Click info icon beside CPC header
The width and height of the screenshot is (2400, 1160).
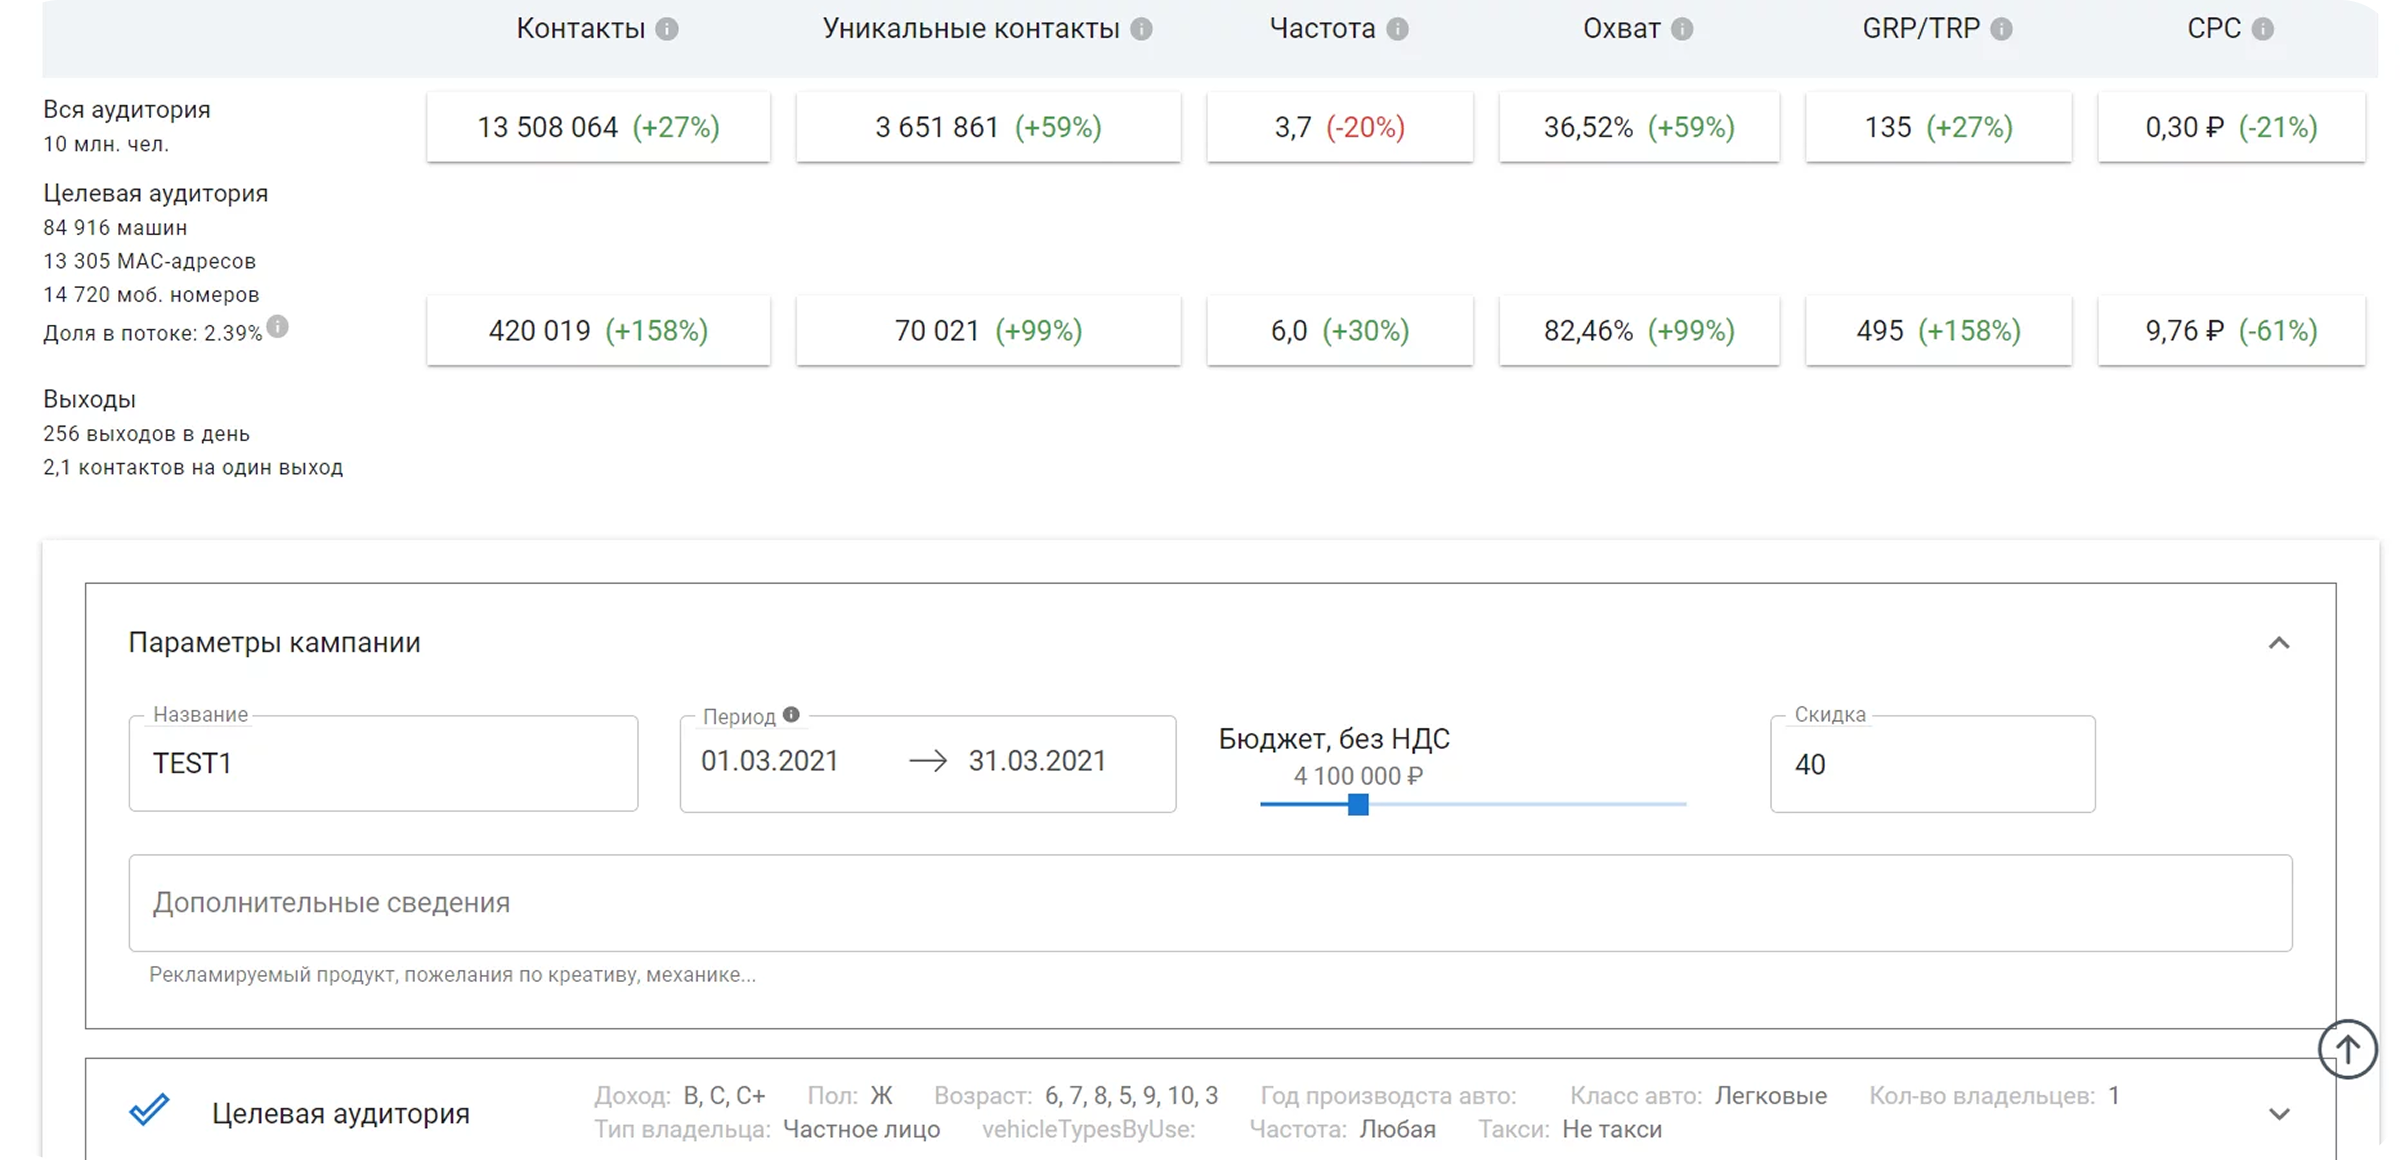2262,29
